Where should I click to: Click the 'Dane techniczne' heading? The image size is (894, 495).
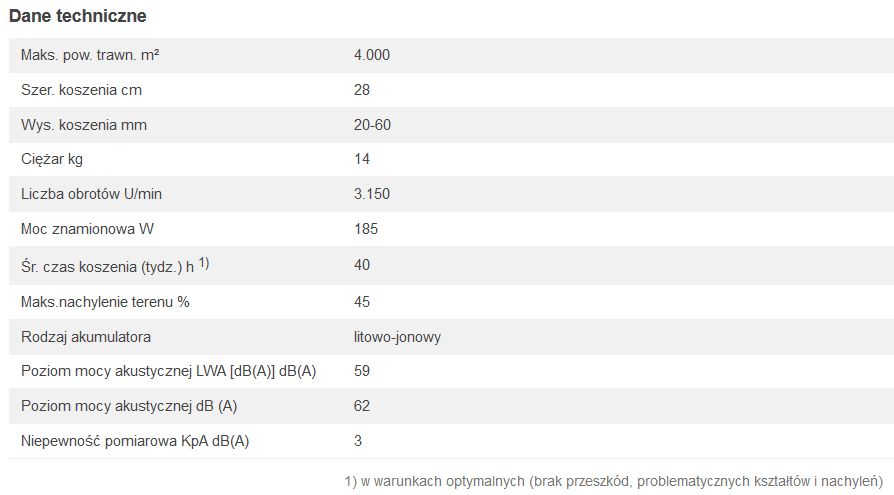[78, 16]
